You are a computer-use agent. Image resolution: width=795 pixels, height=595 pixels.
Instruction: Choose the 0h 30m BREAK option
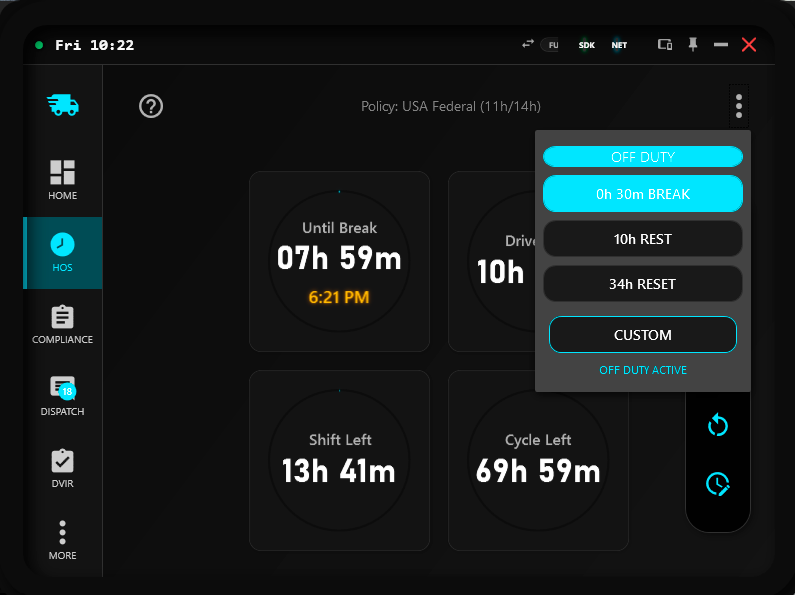point(643,194)
